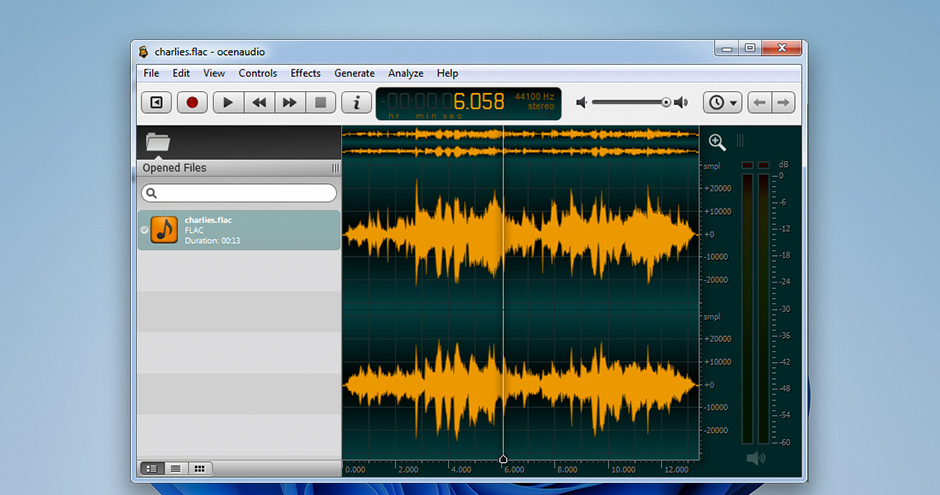Click the 2.000 mark on timeline ruler

pos(408,470)
